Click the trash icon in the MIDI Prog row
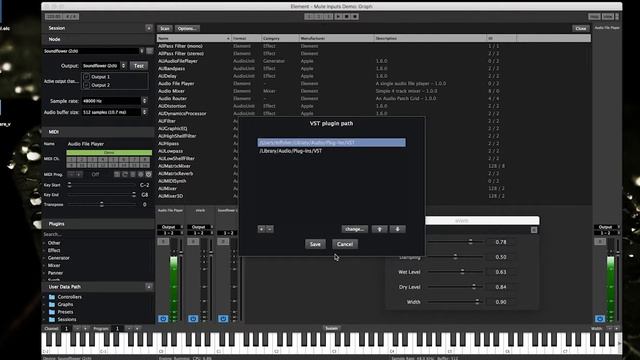The width and height of the screenshot is (640, 360). 133,174
